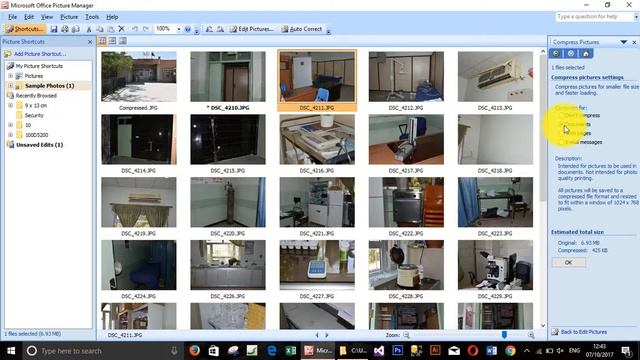Go forward in the Compress Pictures pane

pos(571,53)
